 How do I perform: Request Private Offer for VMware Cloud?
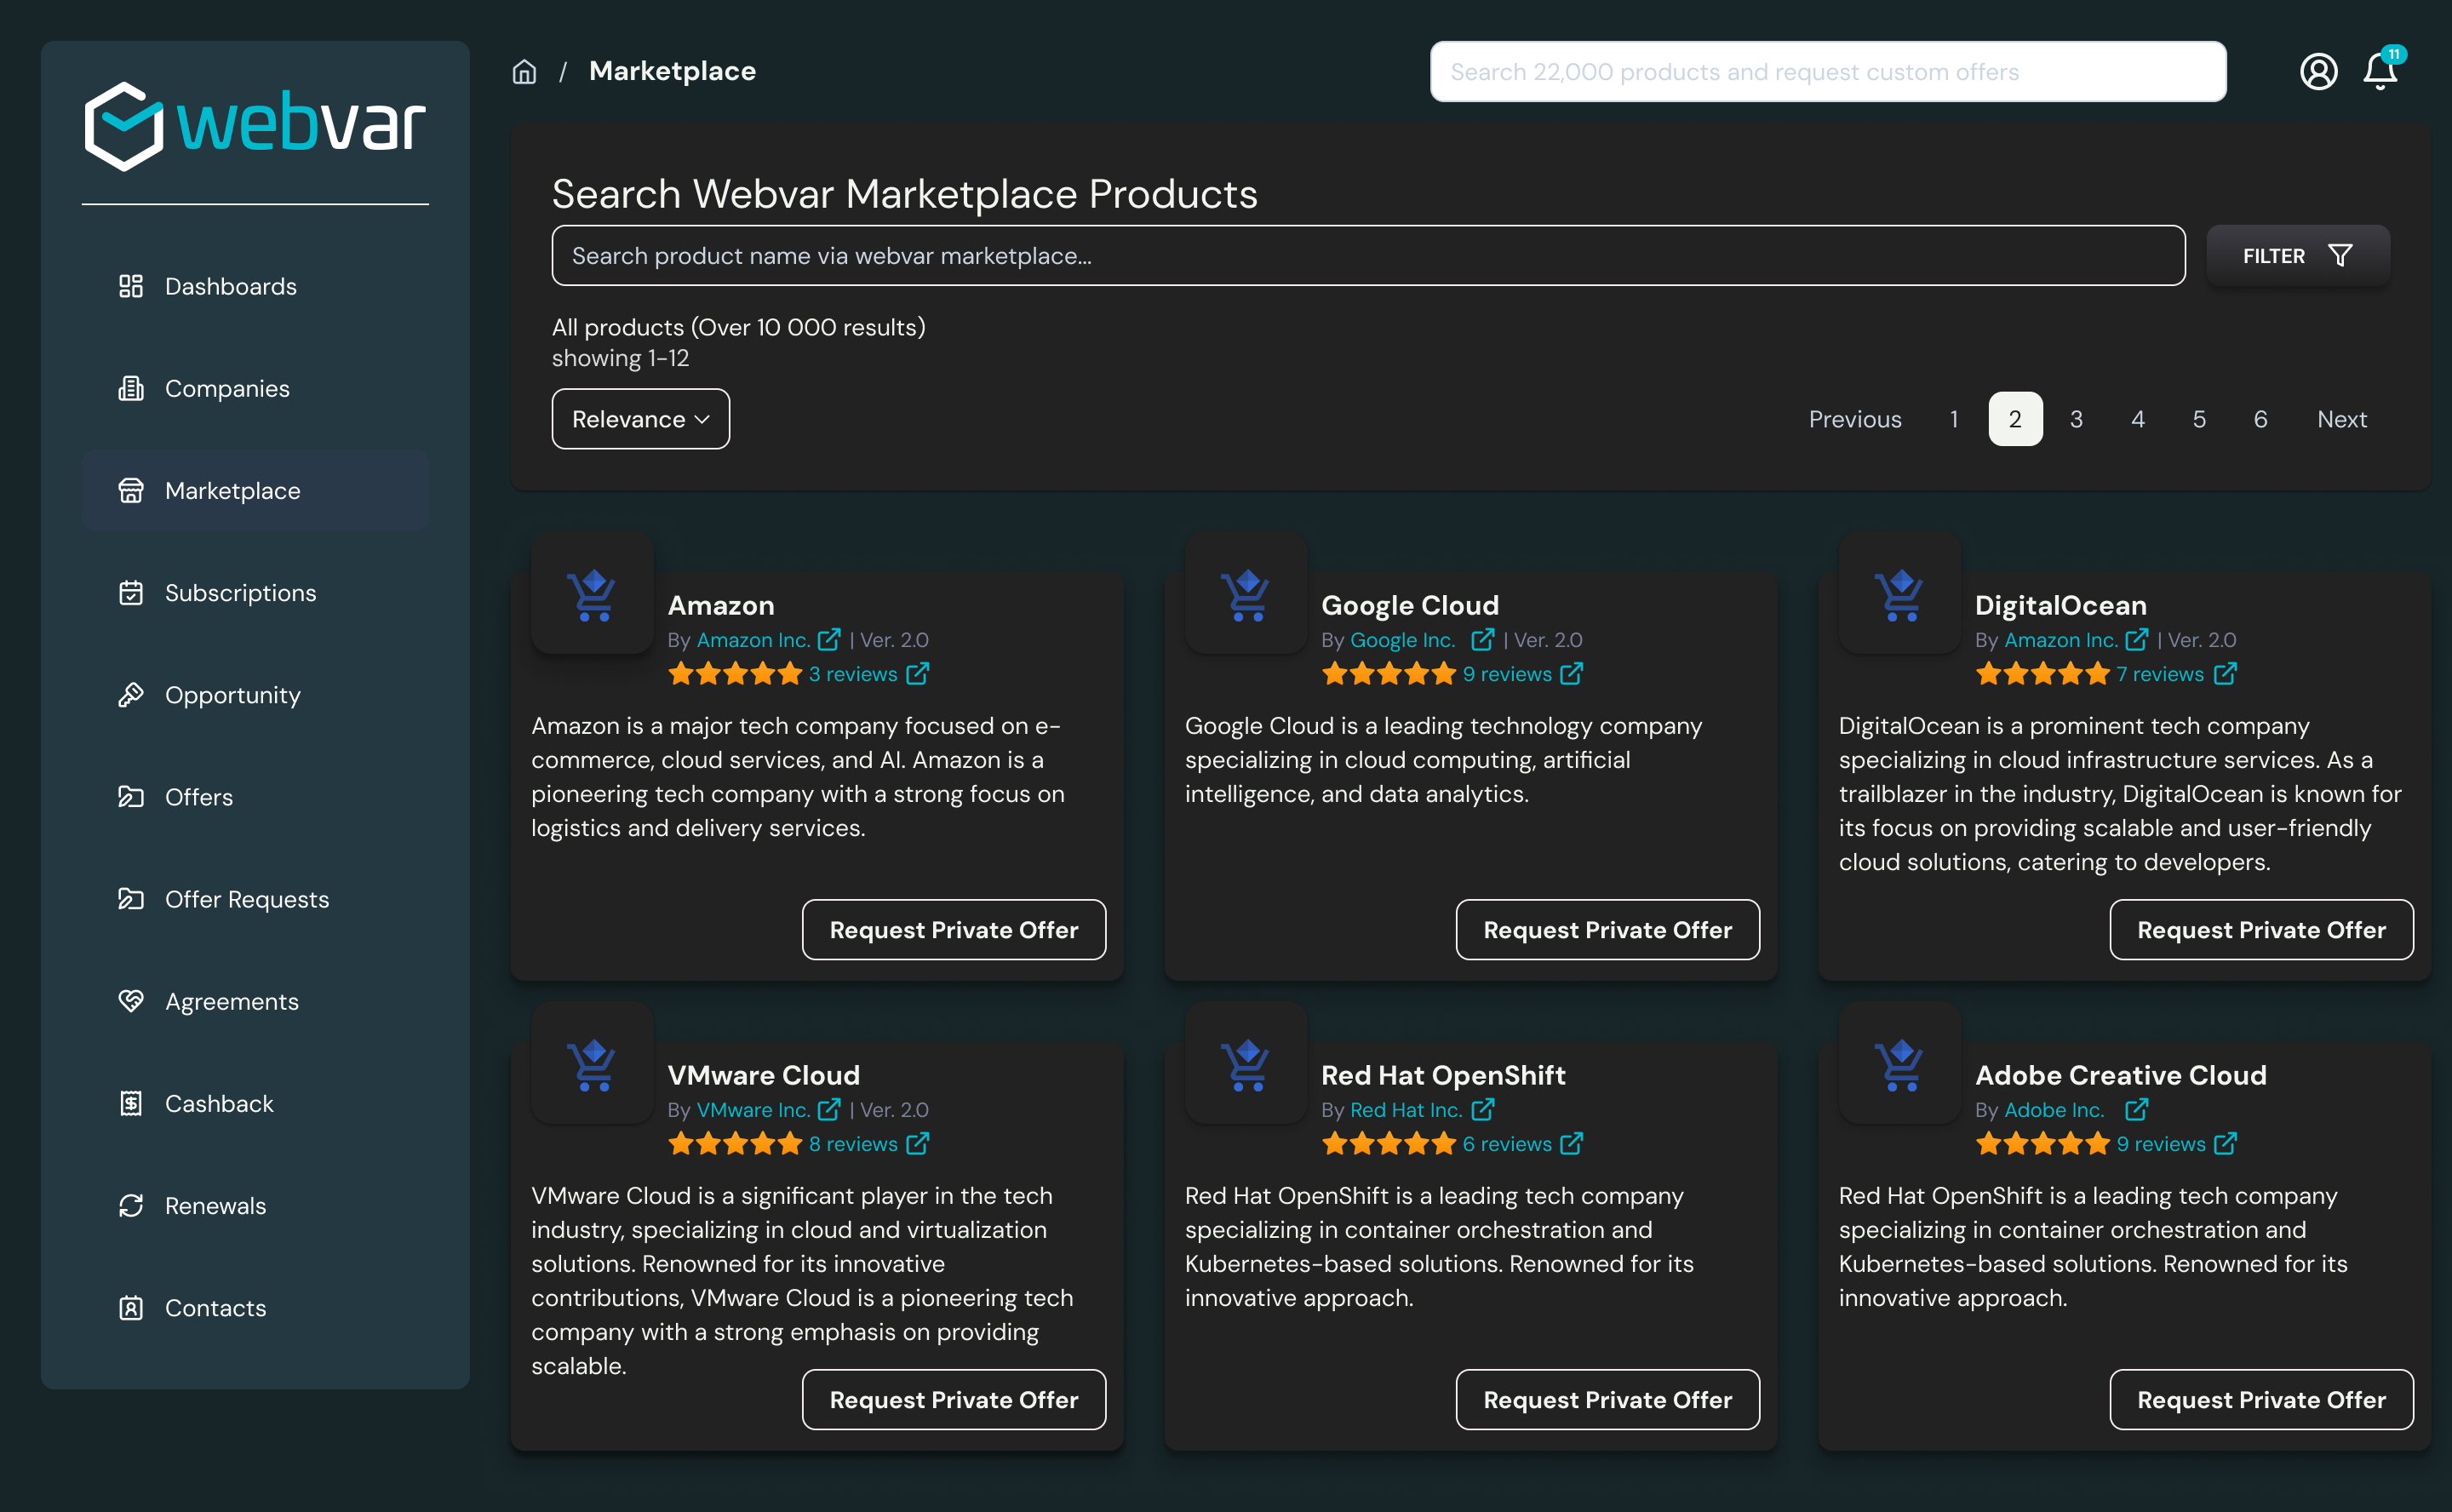(953, 1400)
